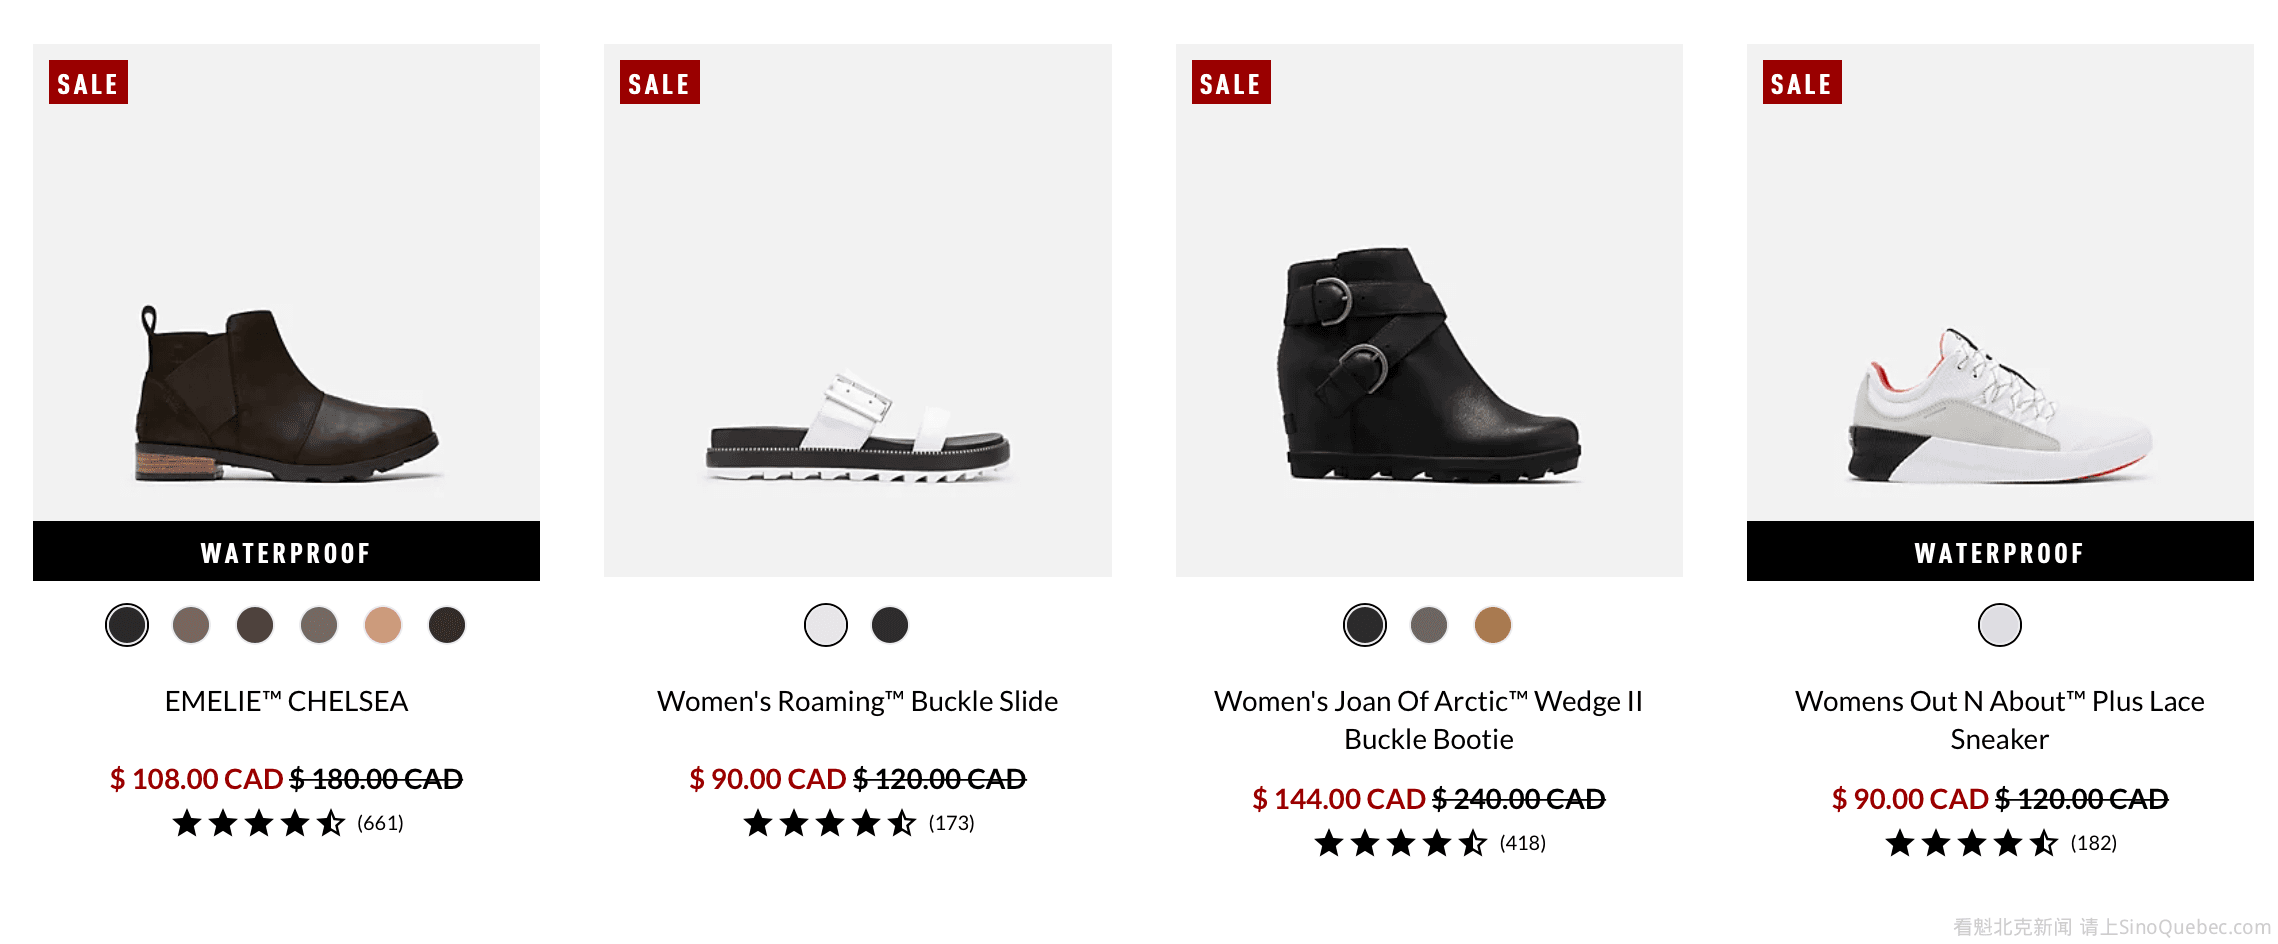2278x944 pixels.
Task: Pick the second taupe Emelie Chelsea swatch
Action: (x=319, y=626)
